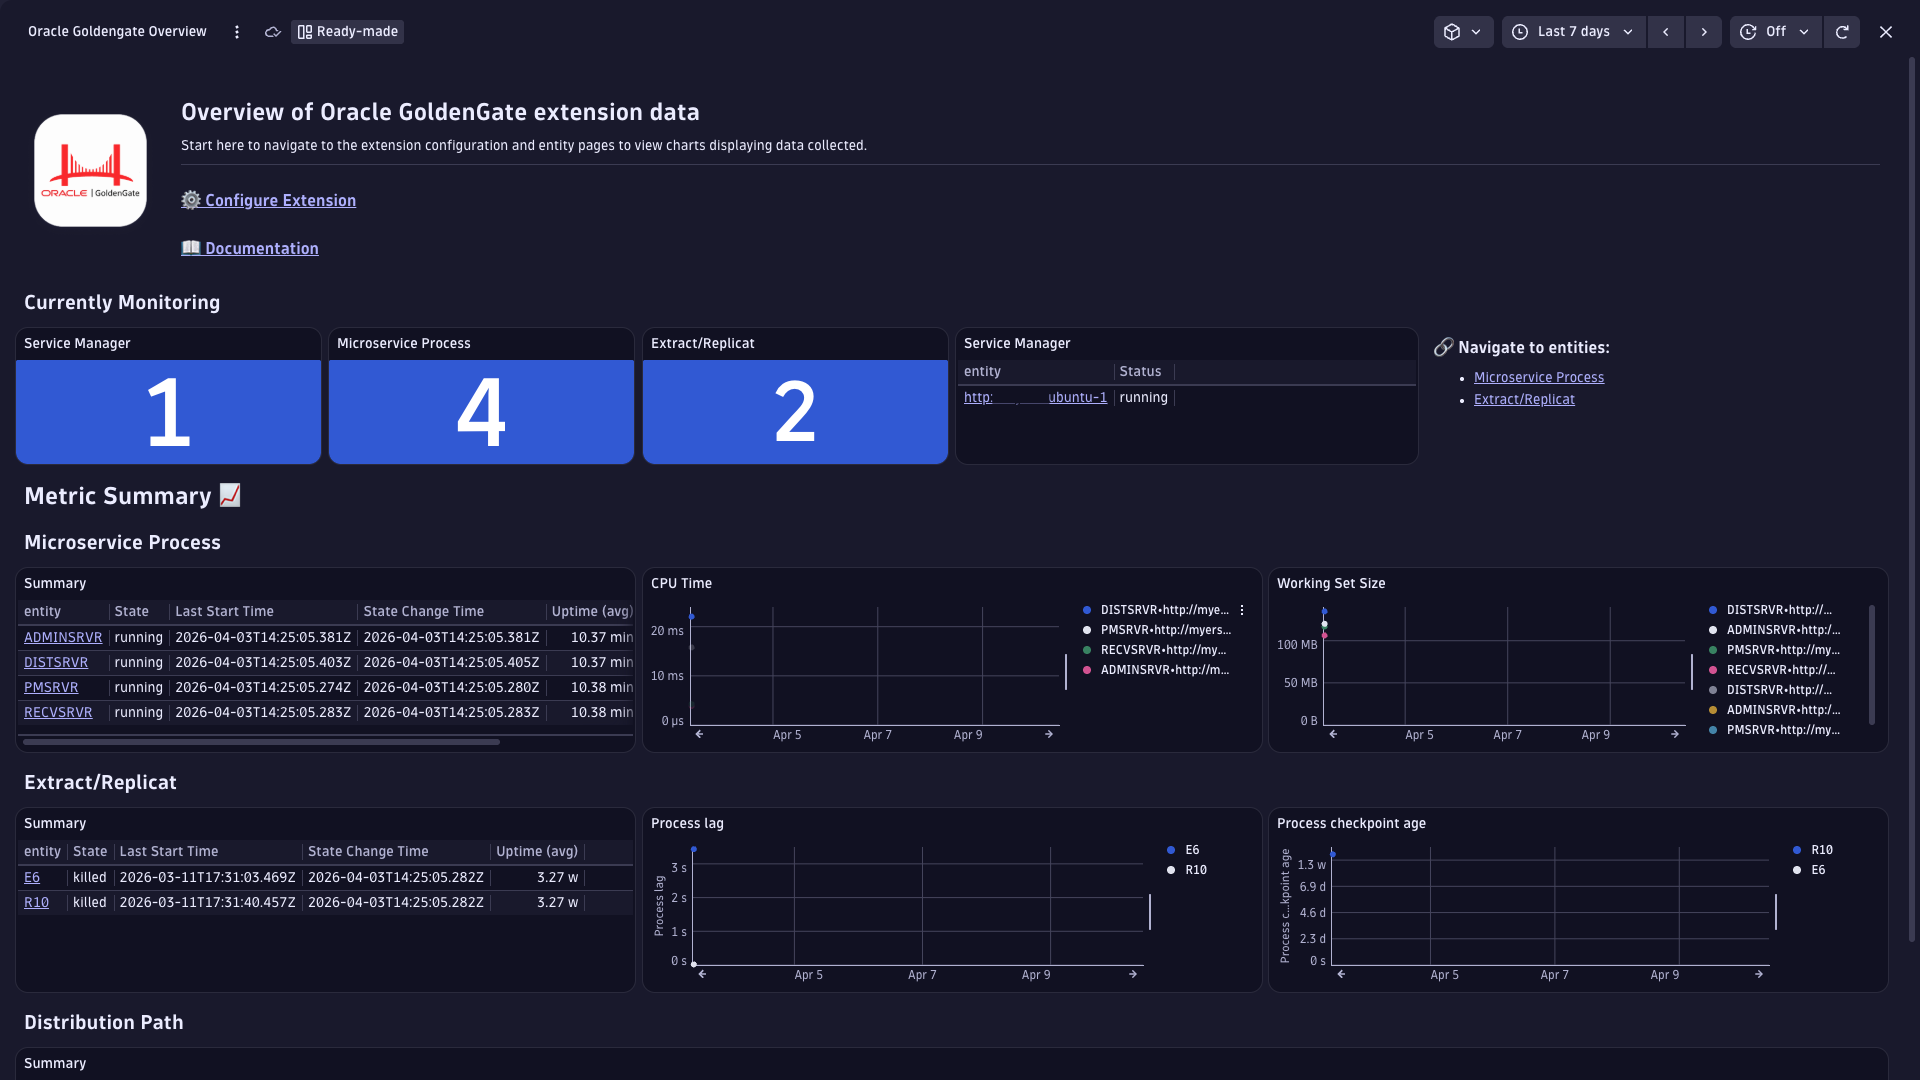Pan CPU Time chart right with arrow

click(x=1049, y=734)
